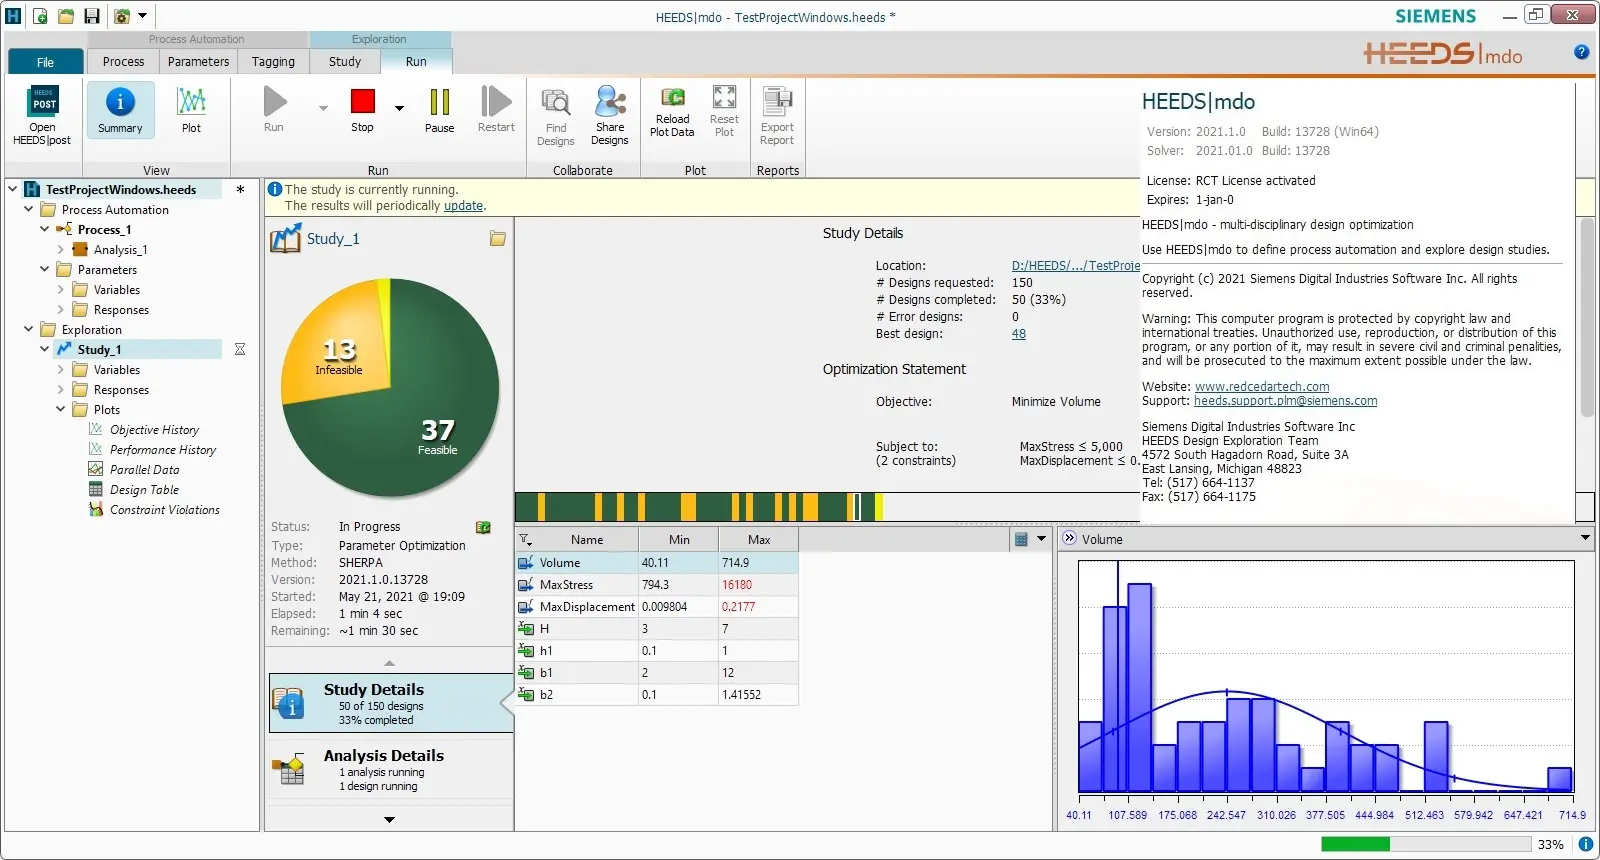This screenshot has height=860, width=1600.
Task: Open the quick access toolbar dropdown arrow
Action: click(142, 16)
